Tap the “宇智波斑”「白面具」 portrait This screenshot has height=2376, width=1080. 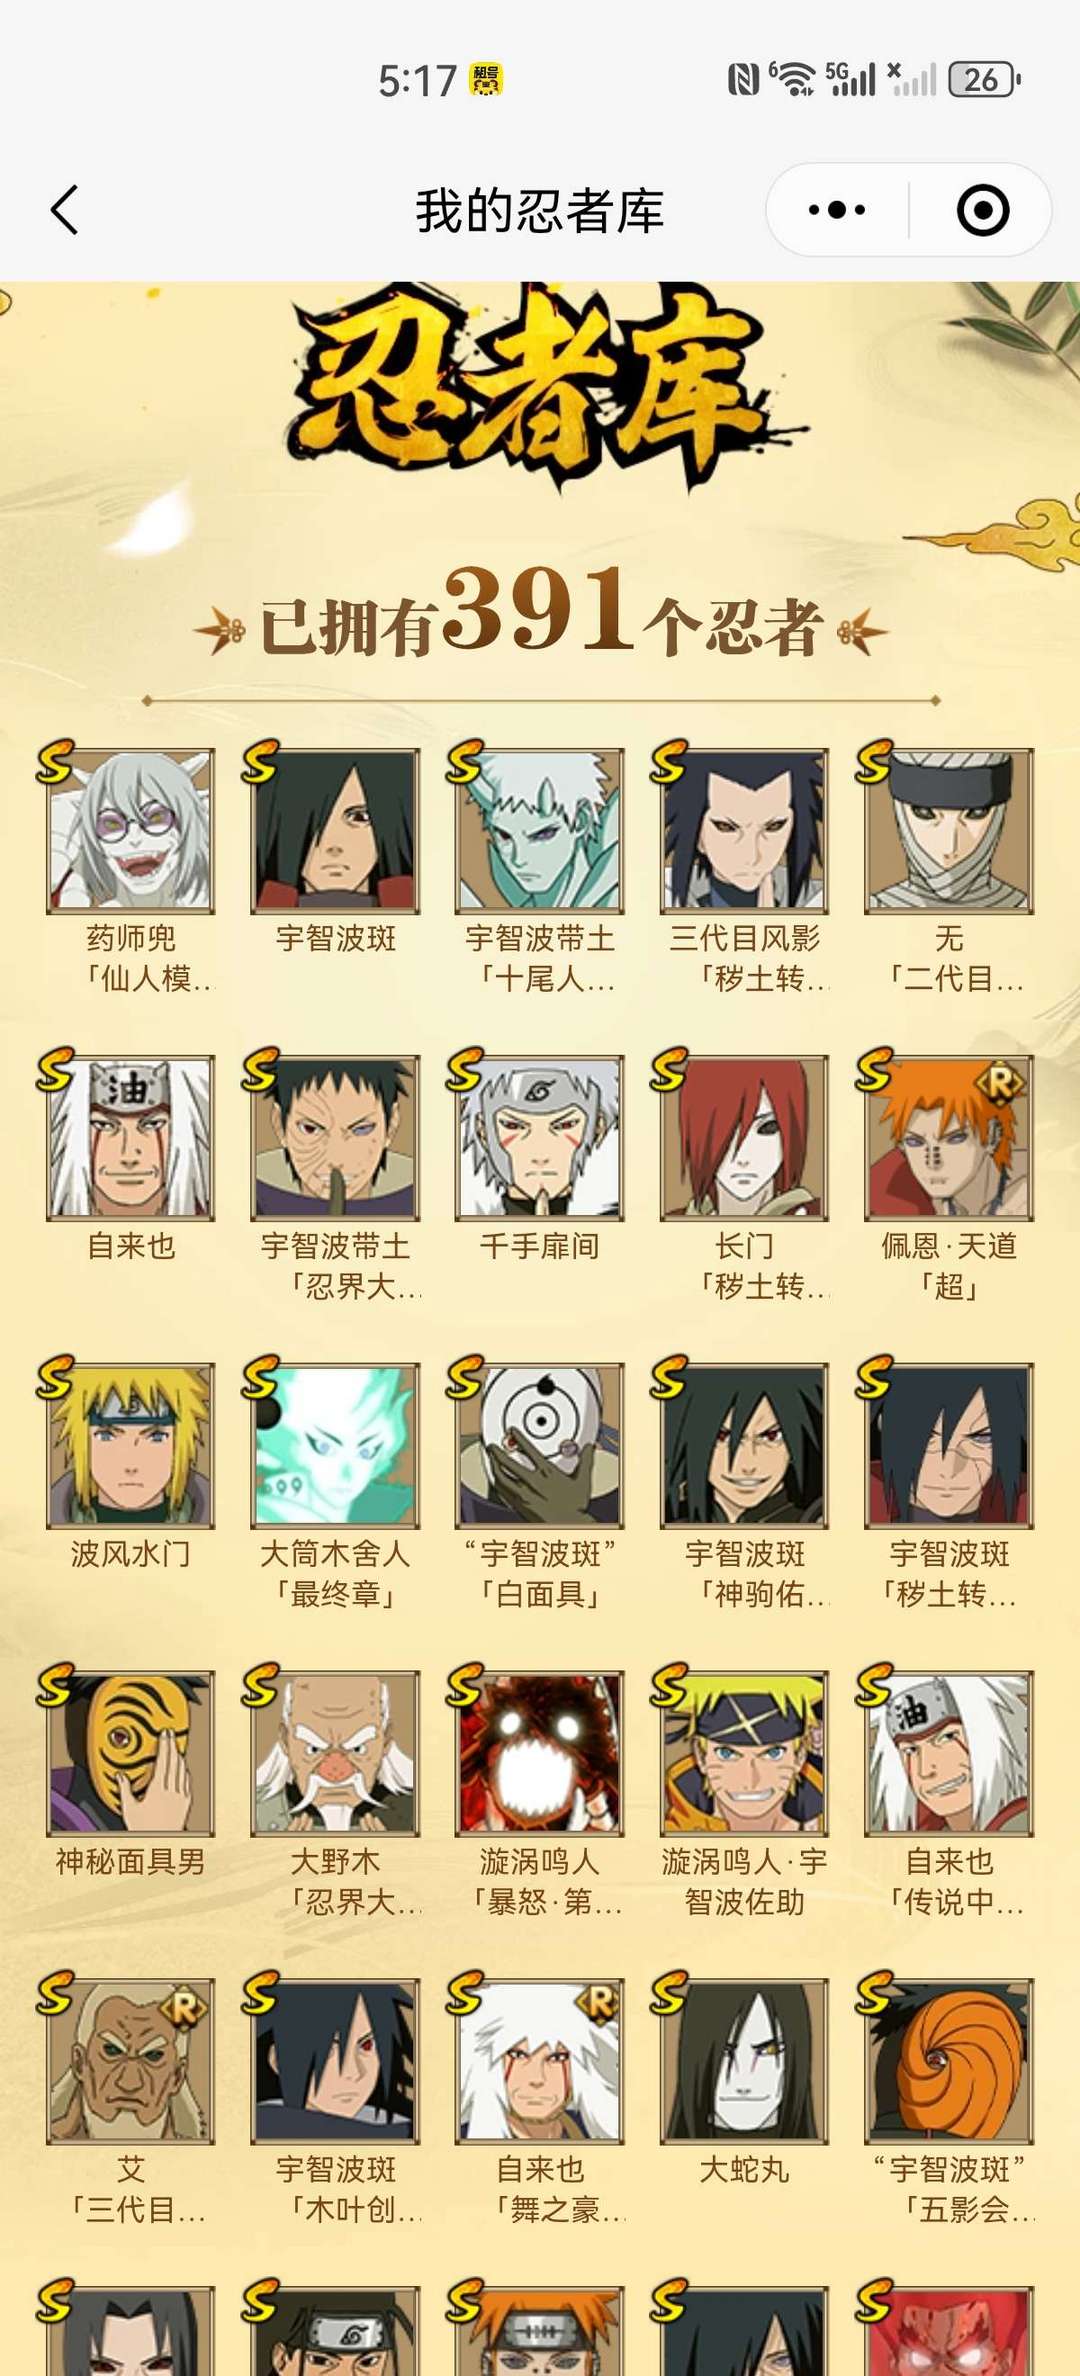click(x=540, y=1445)
